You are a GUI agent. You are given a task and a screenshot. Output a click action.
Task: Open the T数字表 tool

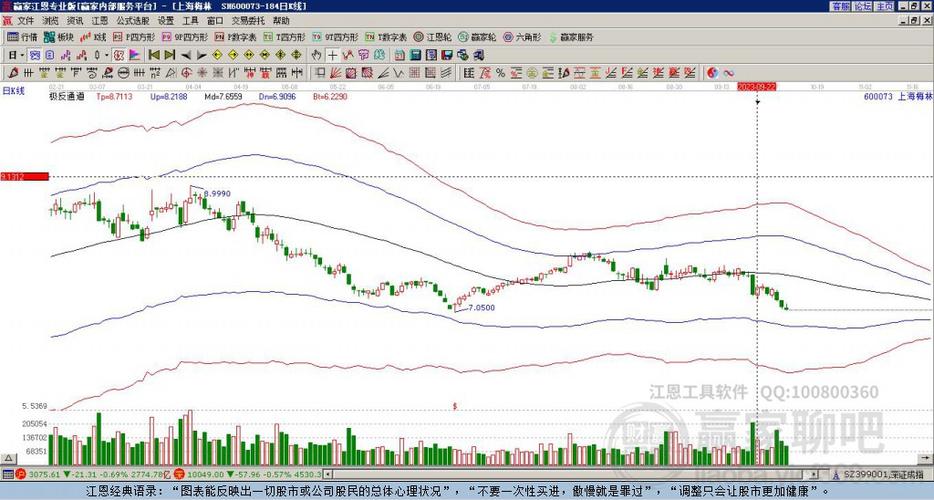coord(386,37)
